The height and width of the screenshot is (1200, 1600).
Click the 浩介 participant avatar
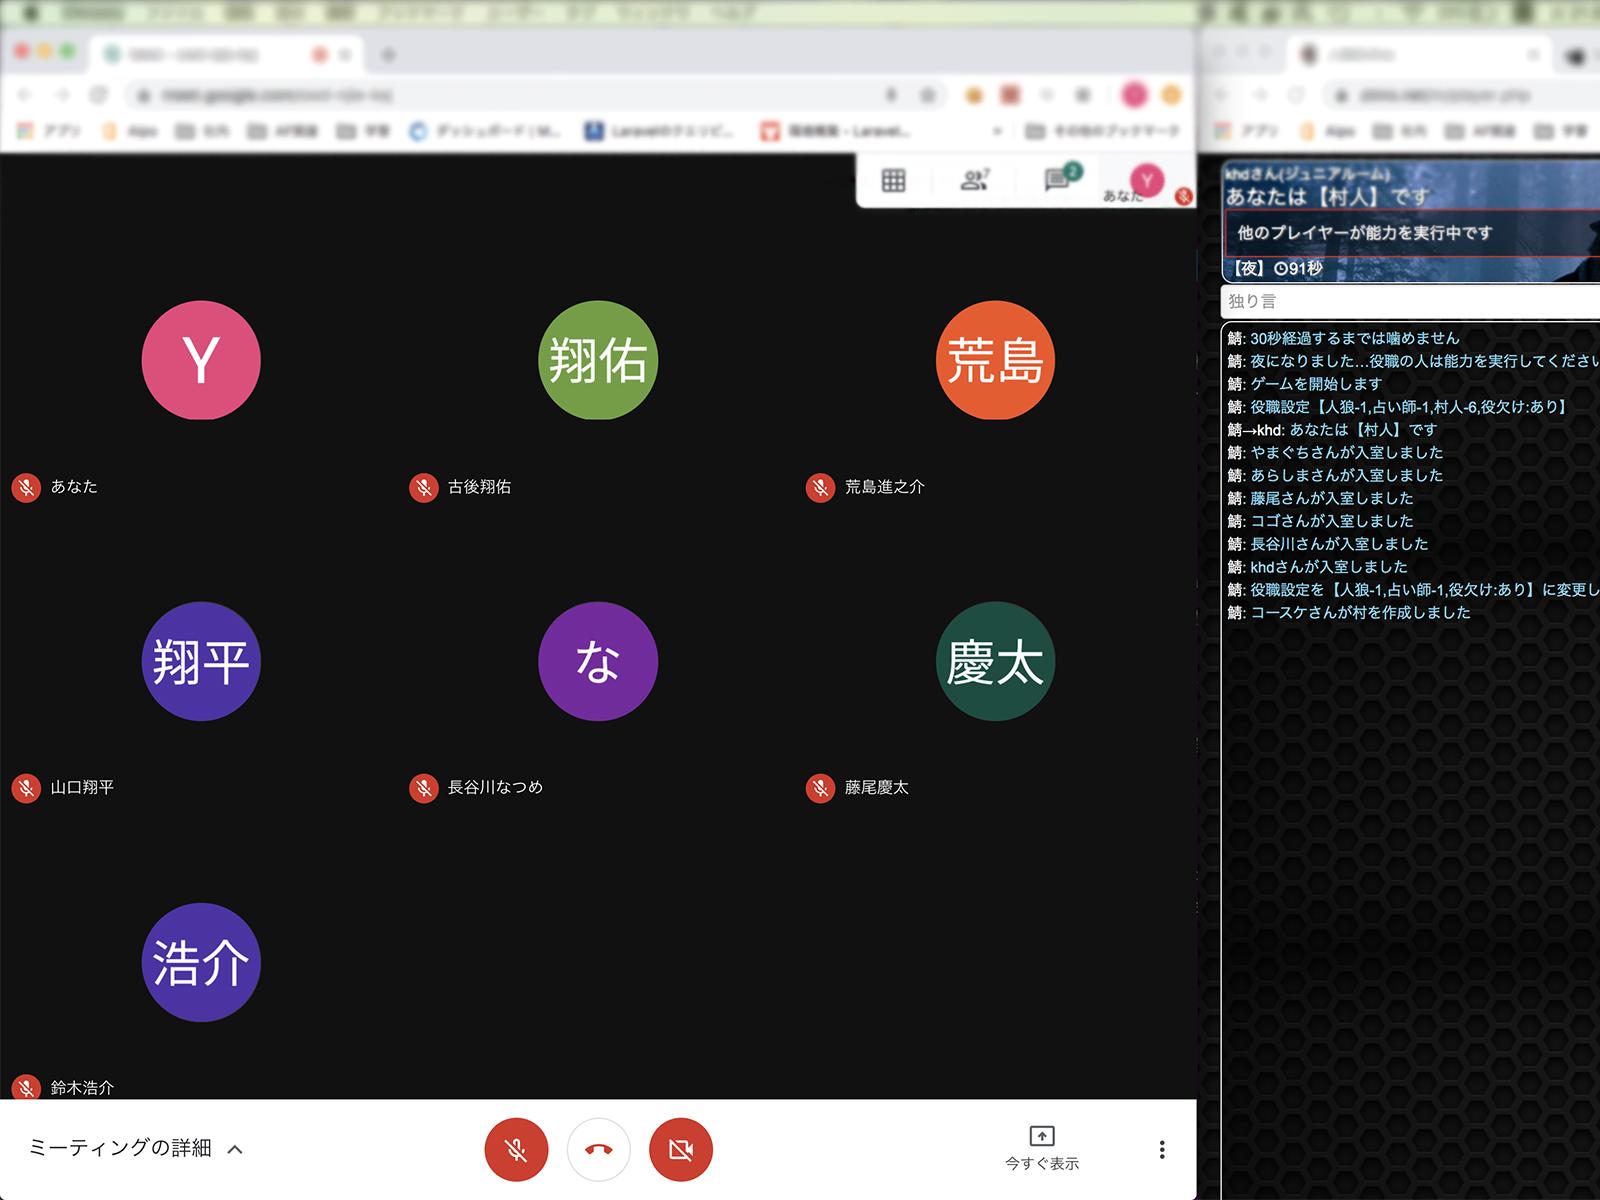[x=201, y=962]
